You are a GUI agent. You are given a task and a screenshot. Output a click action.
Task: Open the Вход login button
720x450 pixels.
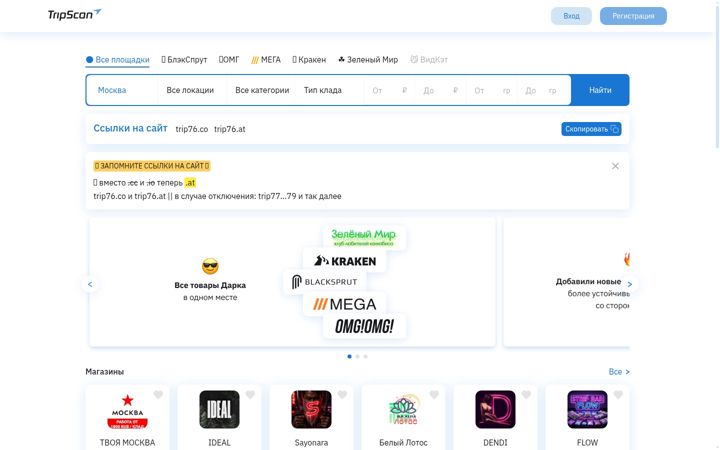click(x=571, y=16)
